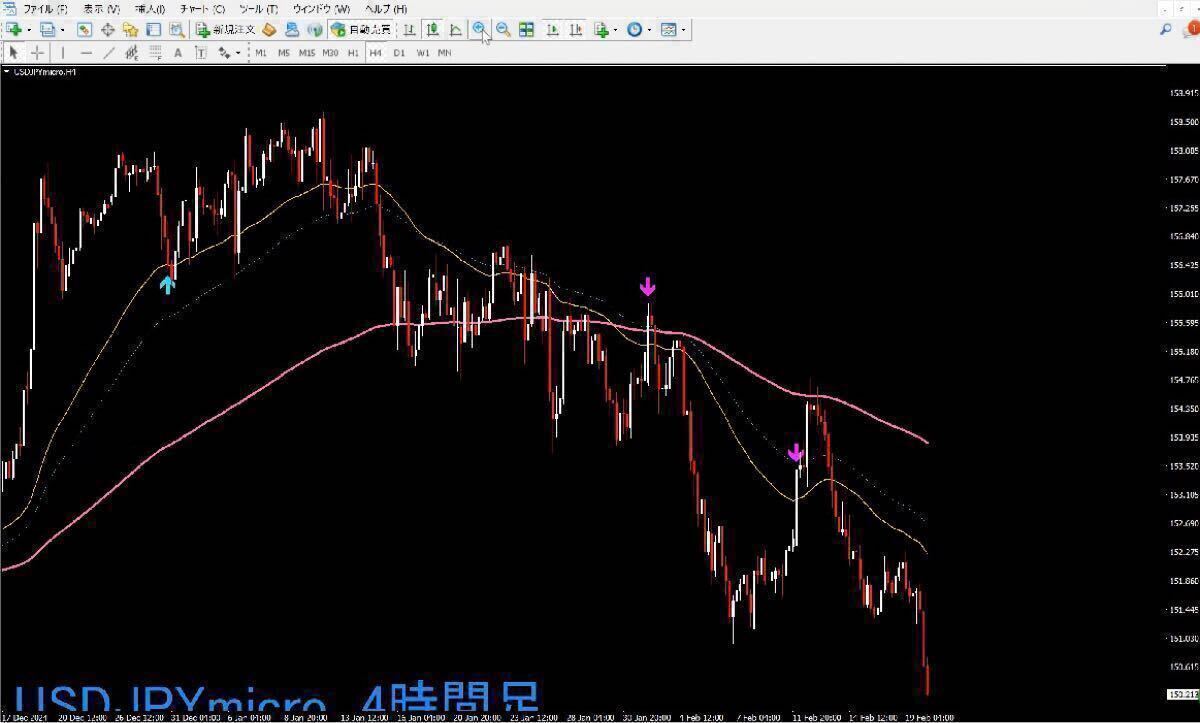
Task: Activate the standard cursor mode
Action: point(14,52)
